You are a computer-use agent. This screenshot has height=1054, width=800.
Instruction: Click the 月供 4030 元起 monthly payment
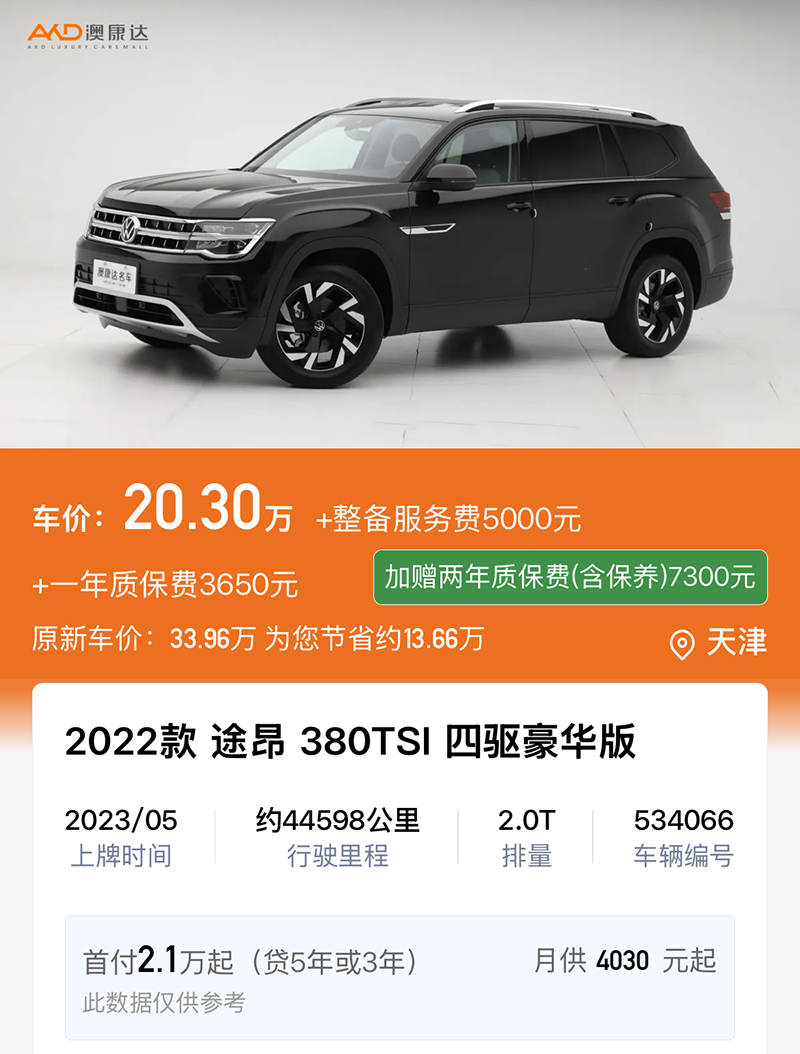click(x=625, y=961)
